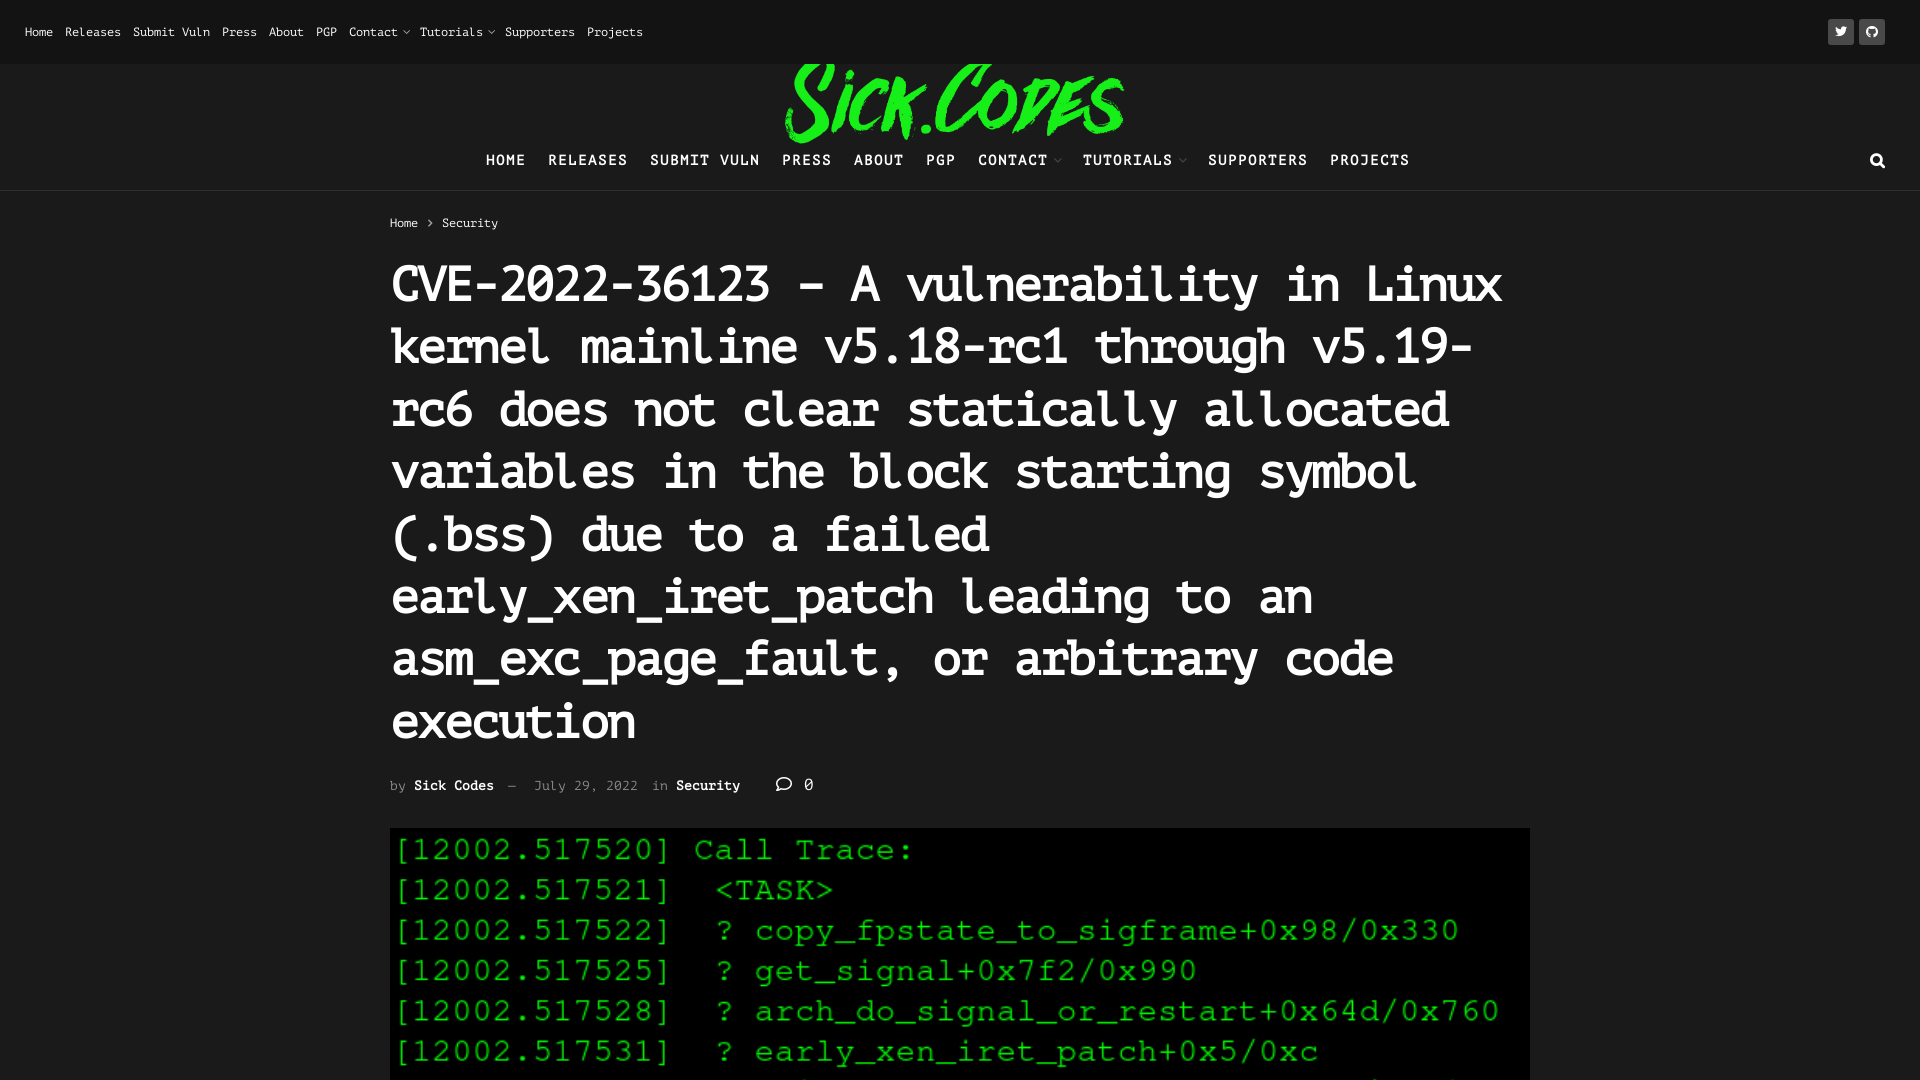Click the Home breadcrumb link
The height and width of the screenshot is (1080, 1920).
pos(404,222)
